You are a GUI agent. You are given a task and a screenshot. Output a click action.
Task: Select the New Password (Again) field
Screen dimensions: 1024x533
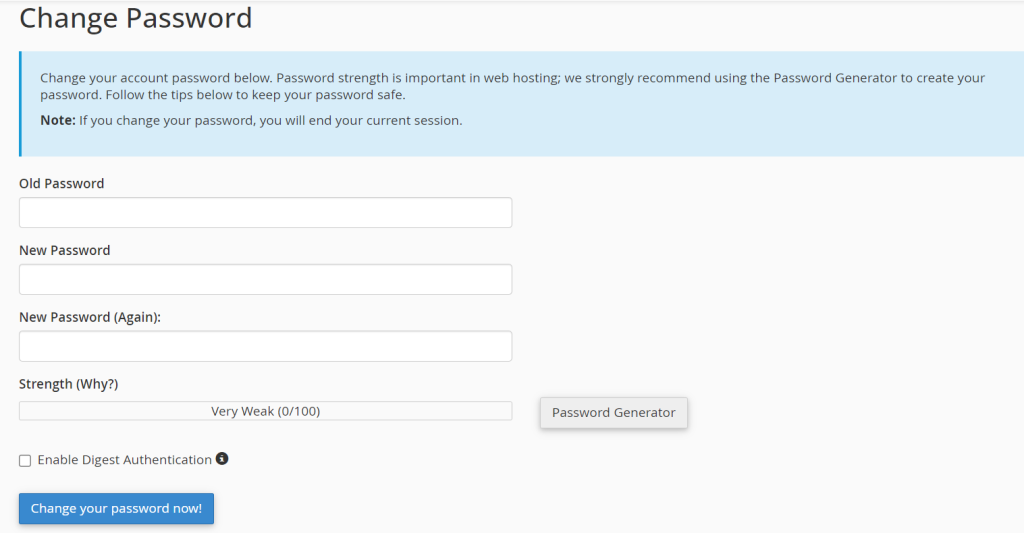(x=265, y=346)
